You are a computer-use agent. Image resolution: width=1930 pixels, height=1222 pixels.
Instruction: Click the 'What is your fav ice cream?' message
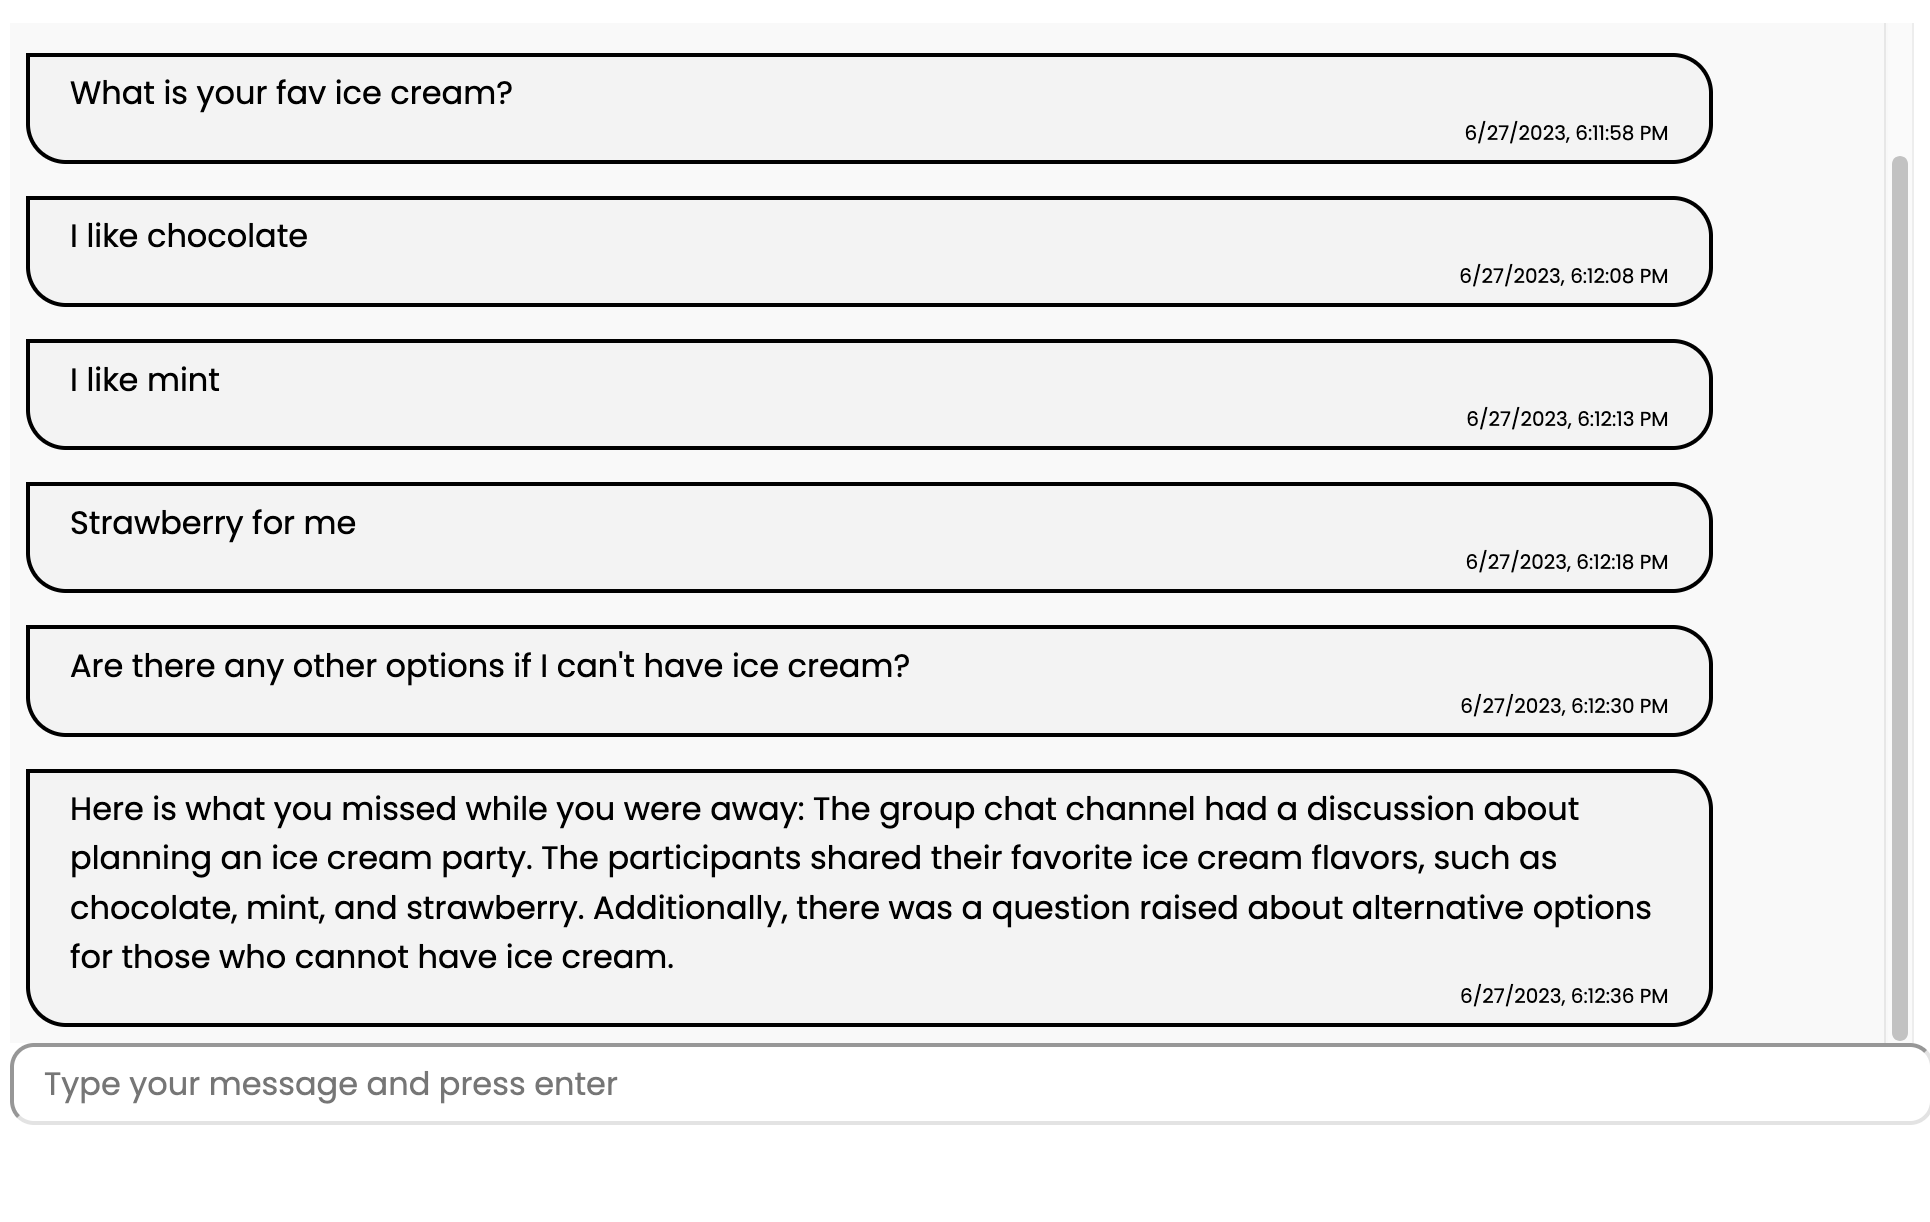[291, 93]
